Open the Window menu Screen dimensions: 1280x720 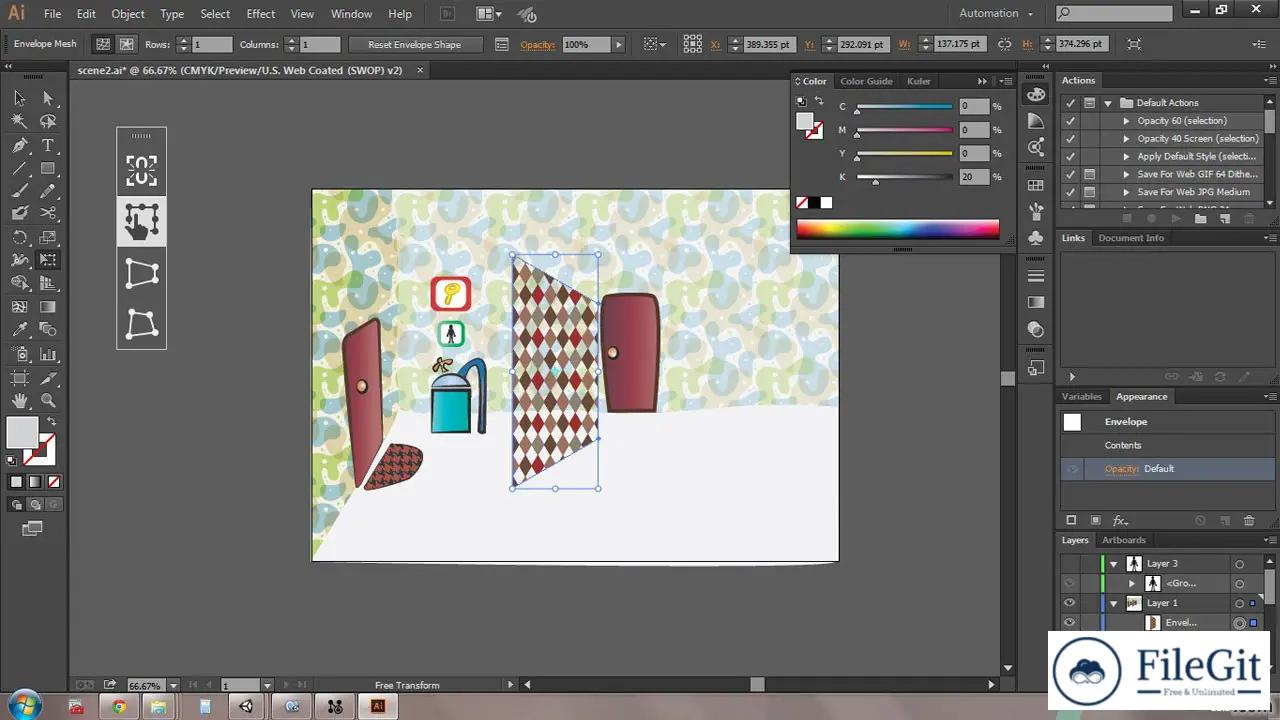click(351, 14)
